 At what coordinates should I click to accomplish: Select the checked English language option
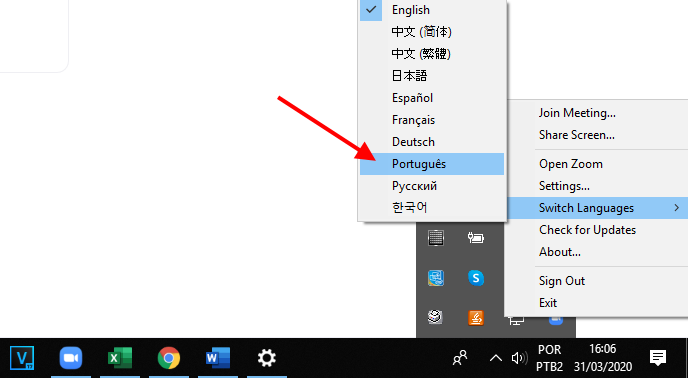point(432,10)
